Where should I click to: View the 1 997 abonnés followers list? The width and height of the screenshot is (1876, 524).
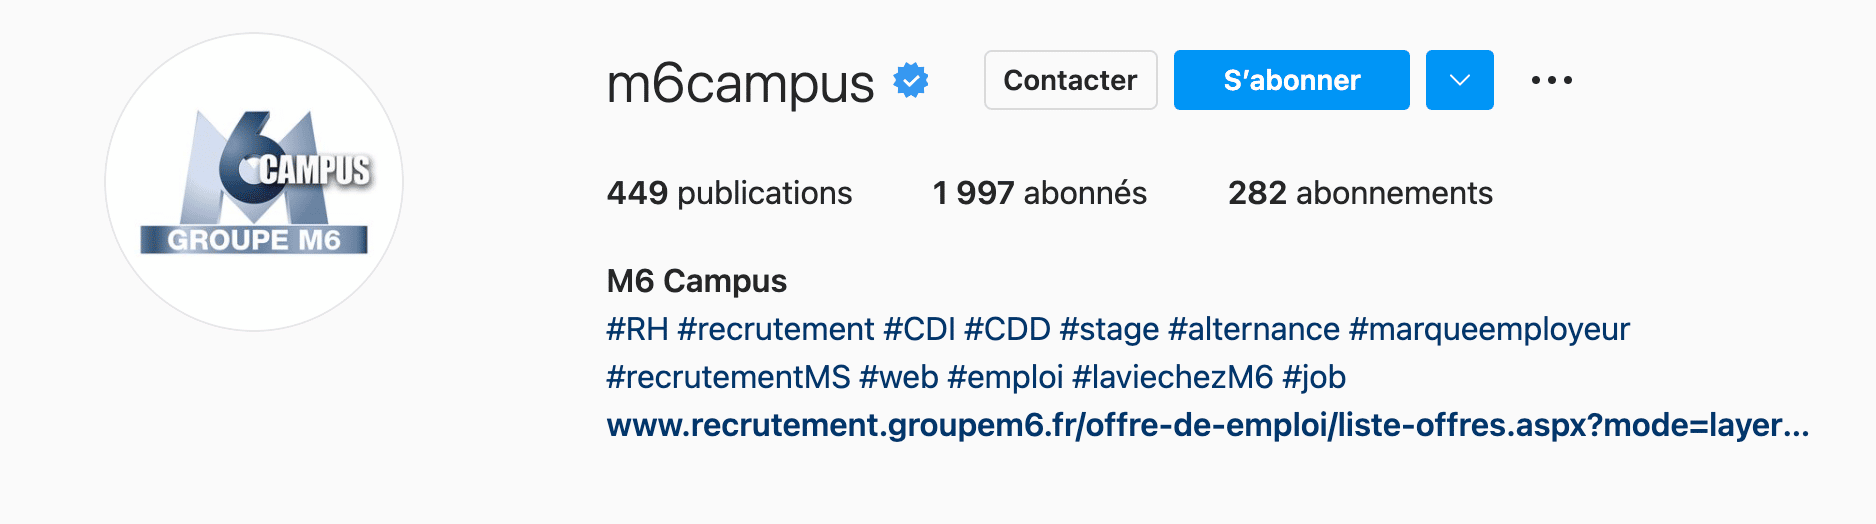click(1040, 193)
